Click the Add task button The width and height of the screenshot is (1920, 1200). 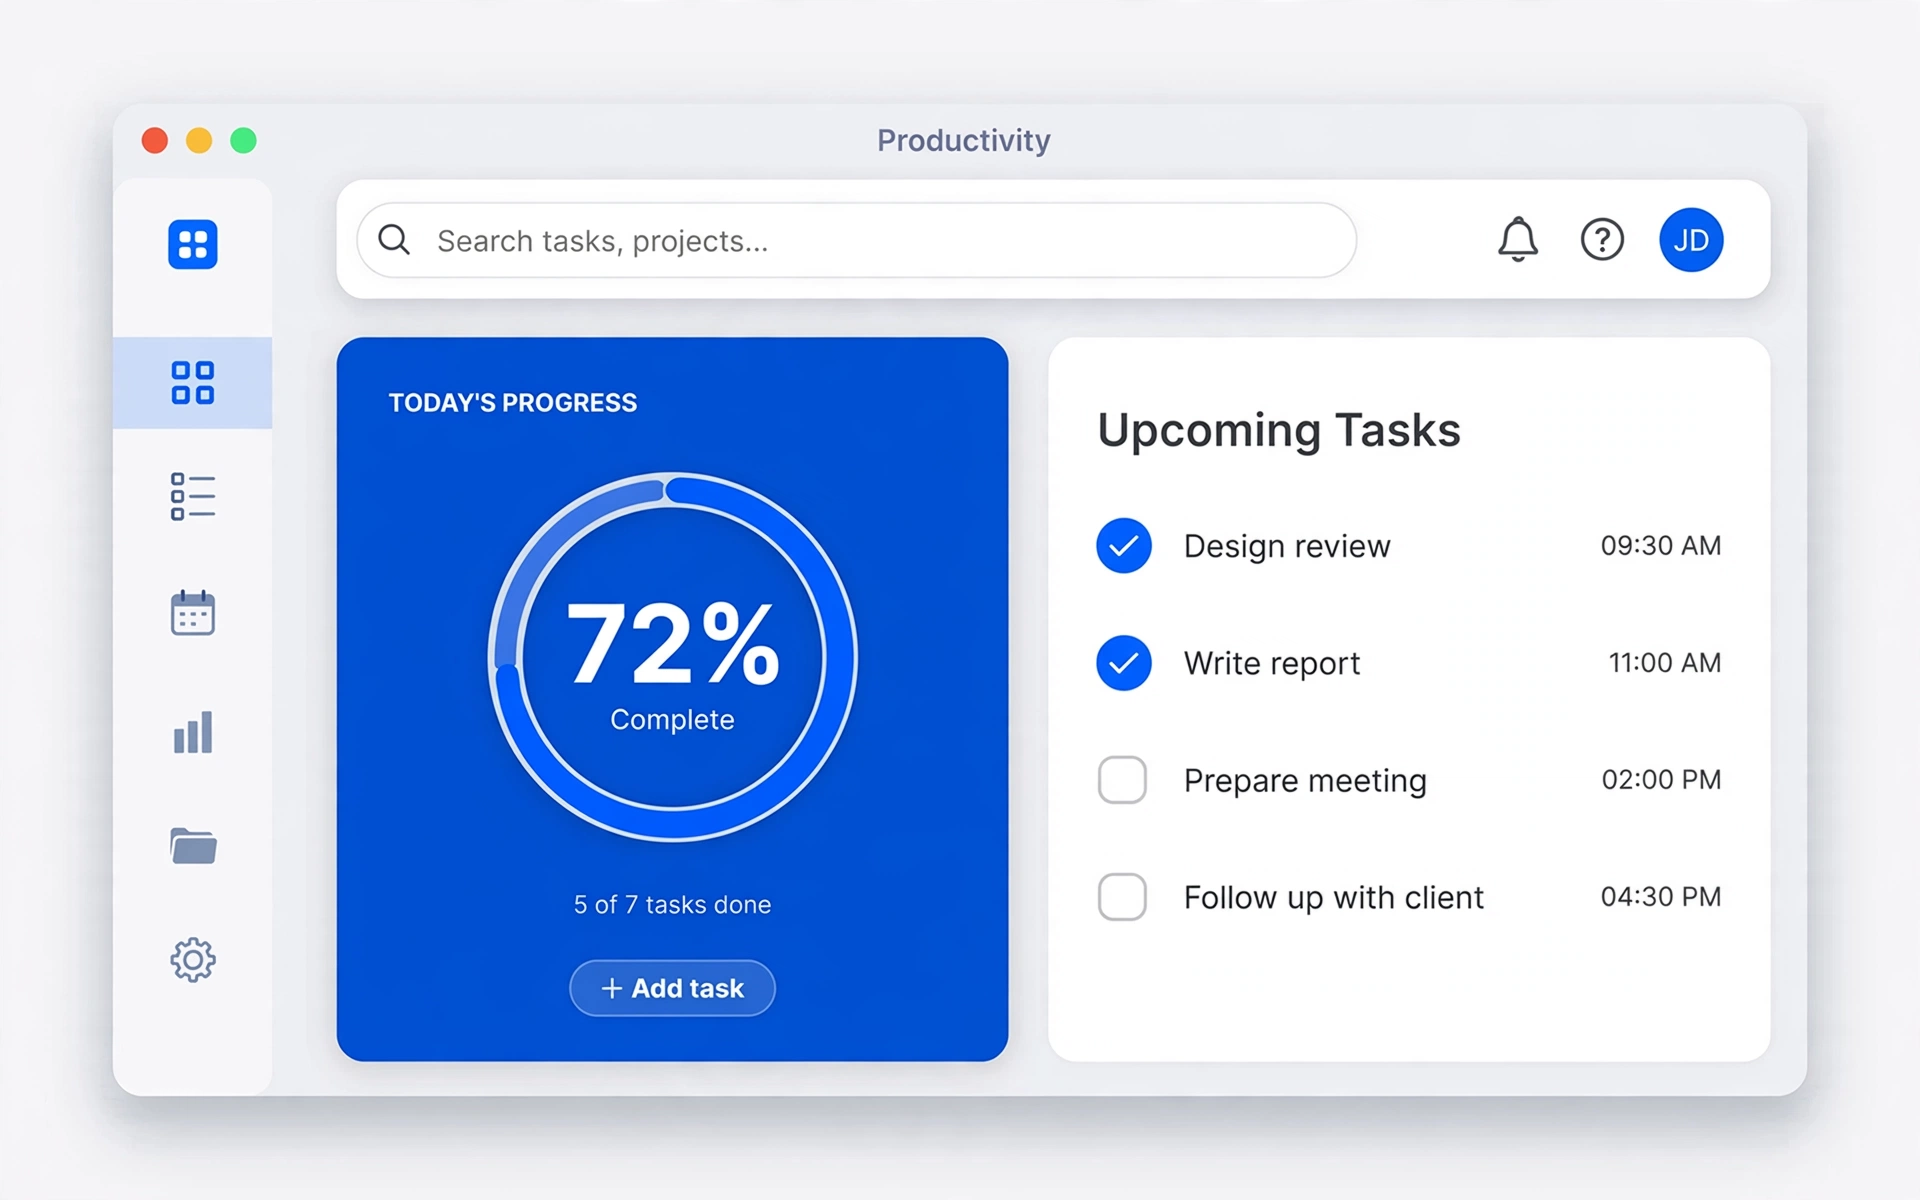click(672, 988)
